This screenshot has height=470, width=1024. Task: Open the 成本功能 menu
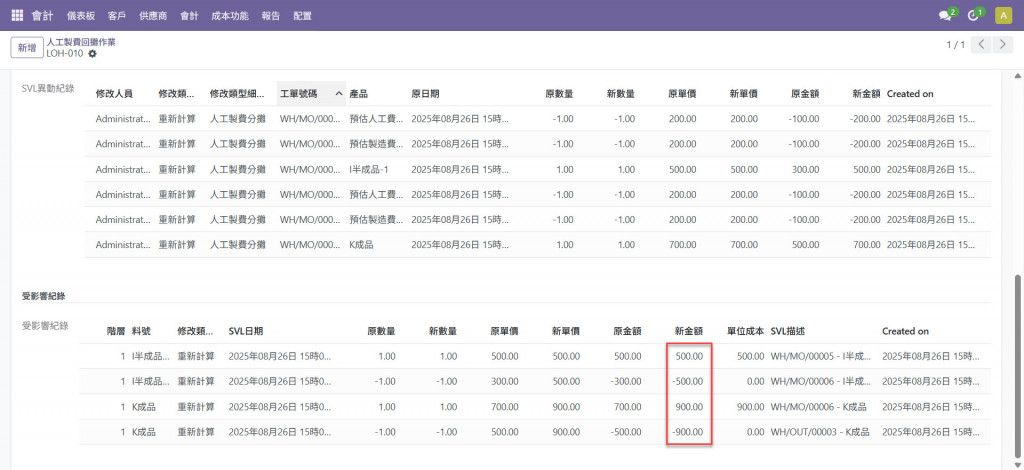coord(230,16)
